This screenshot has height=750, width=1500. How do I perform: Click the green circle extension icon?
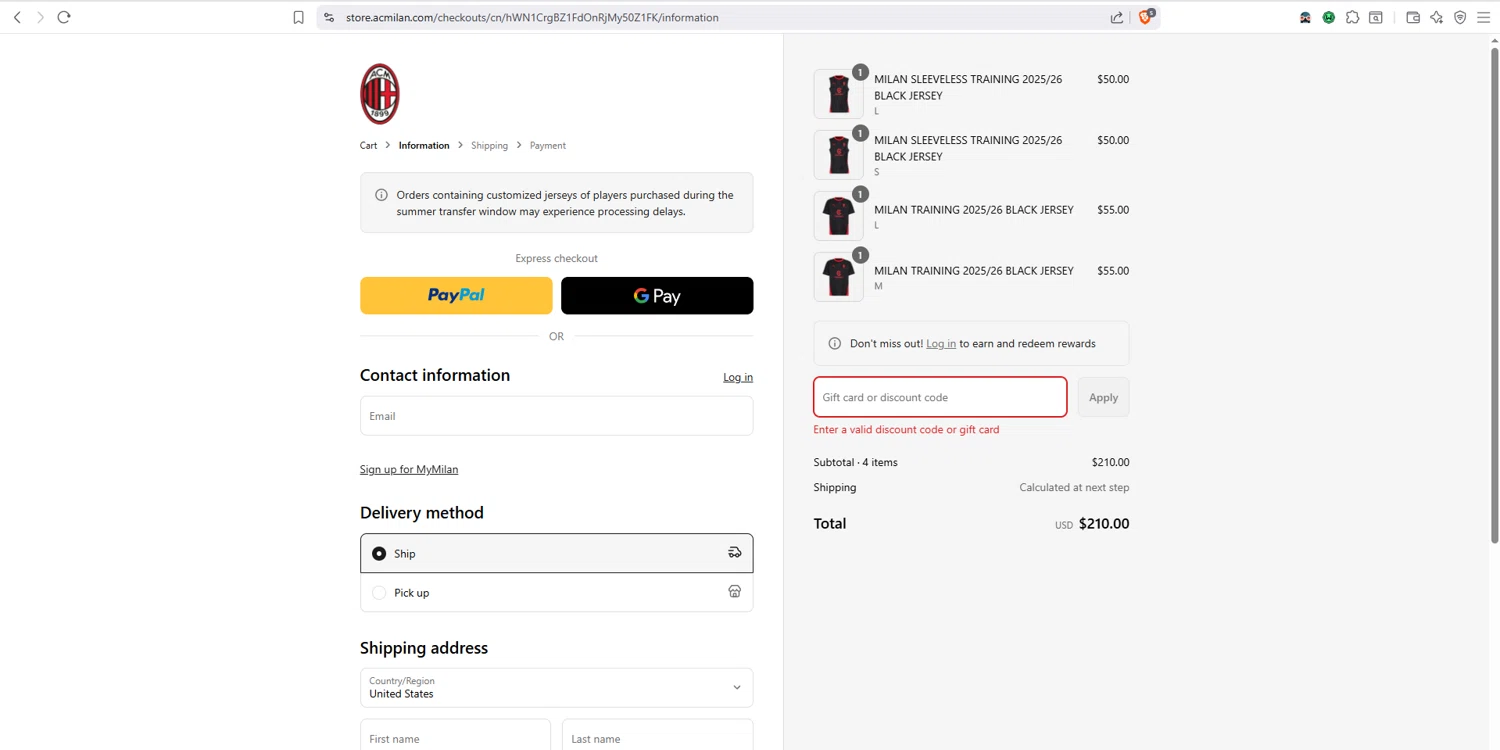[x=1328, y=17]
